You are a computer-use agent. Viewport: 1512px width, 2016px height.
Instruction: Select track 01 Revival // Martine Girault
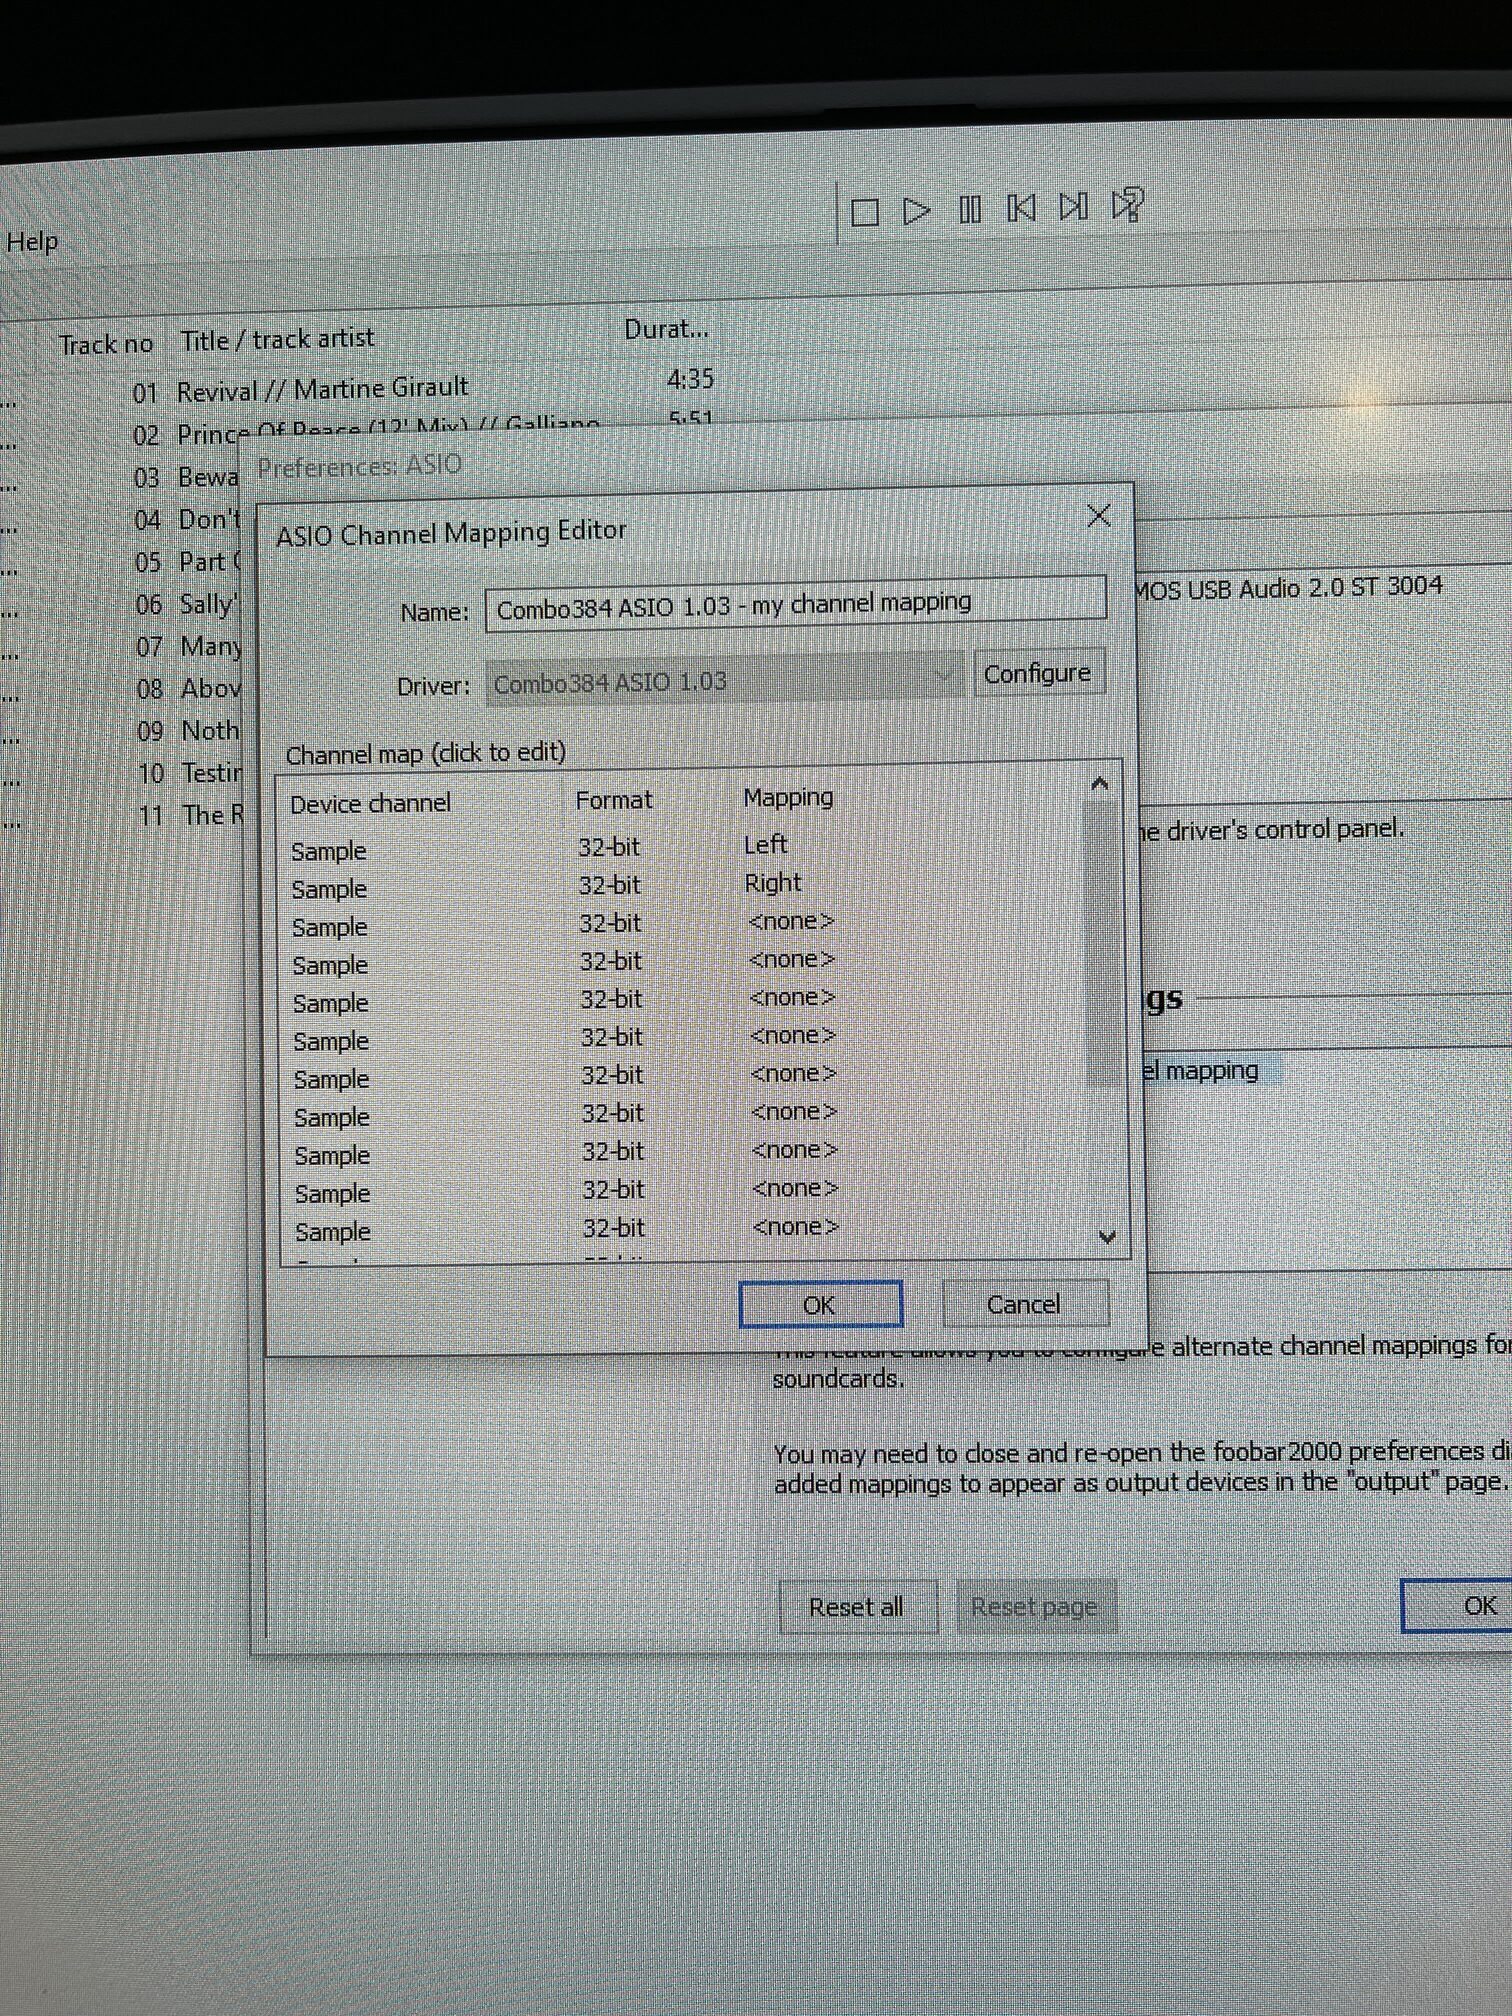click(322, 389)
